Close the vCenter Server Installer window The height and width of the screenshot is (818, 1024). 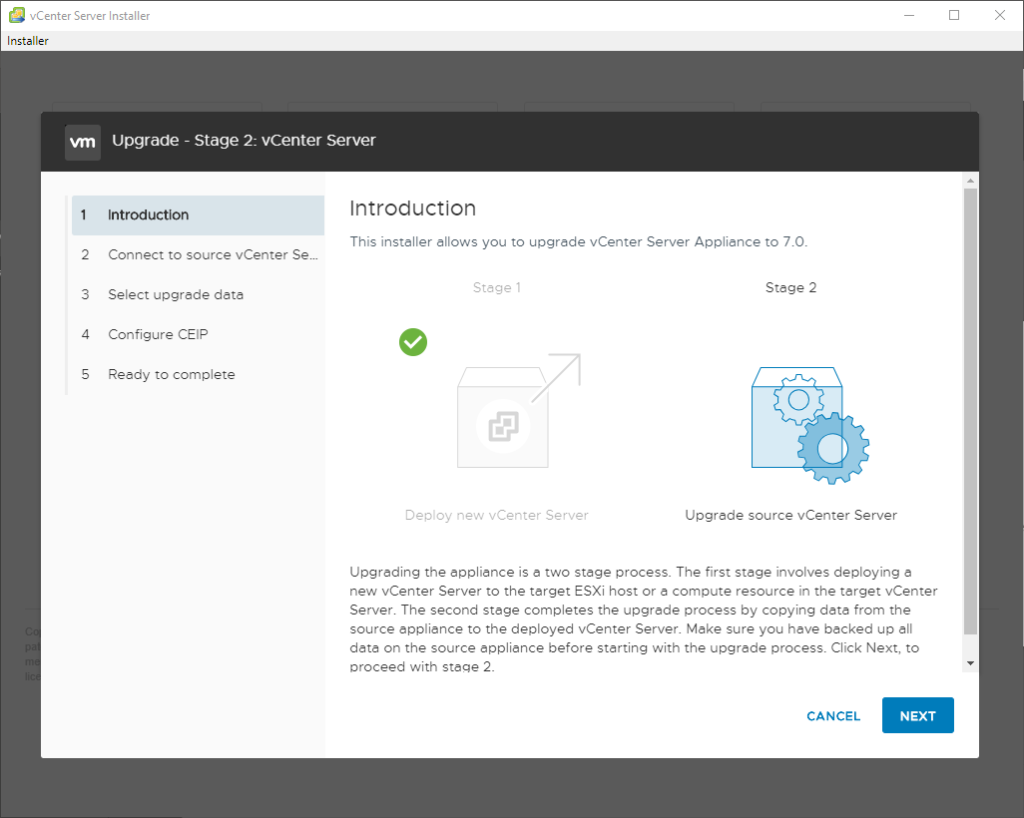[1000, 15]
